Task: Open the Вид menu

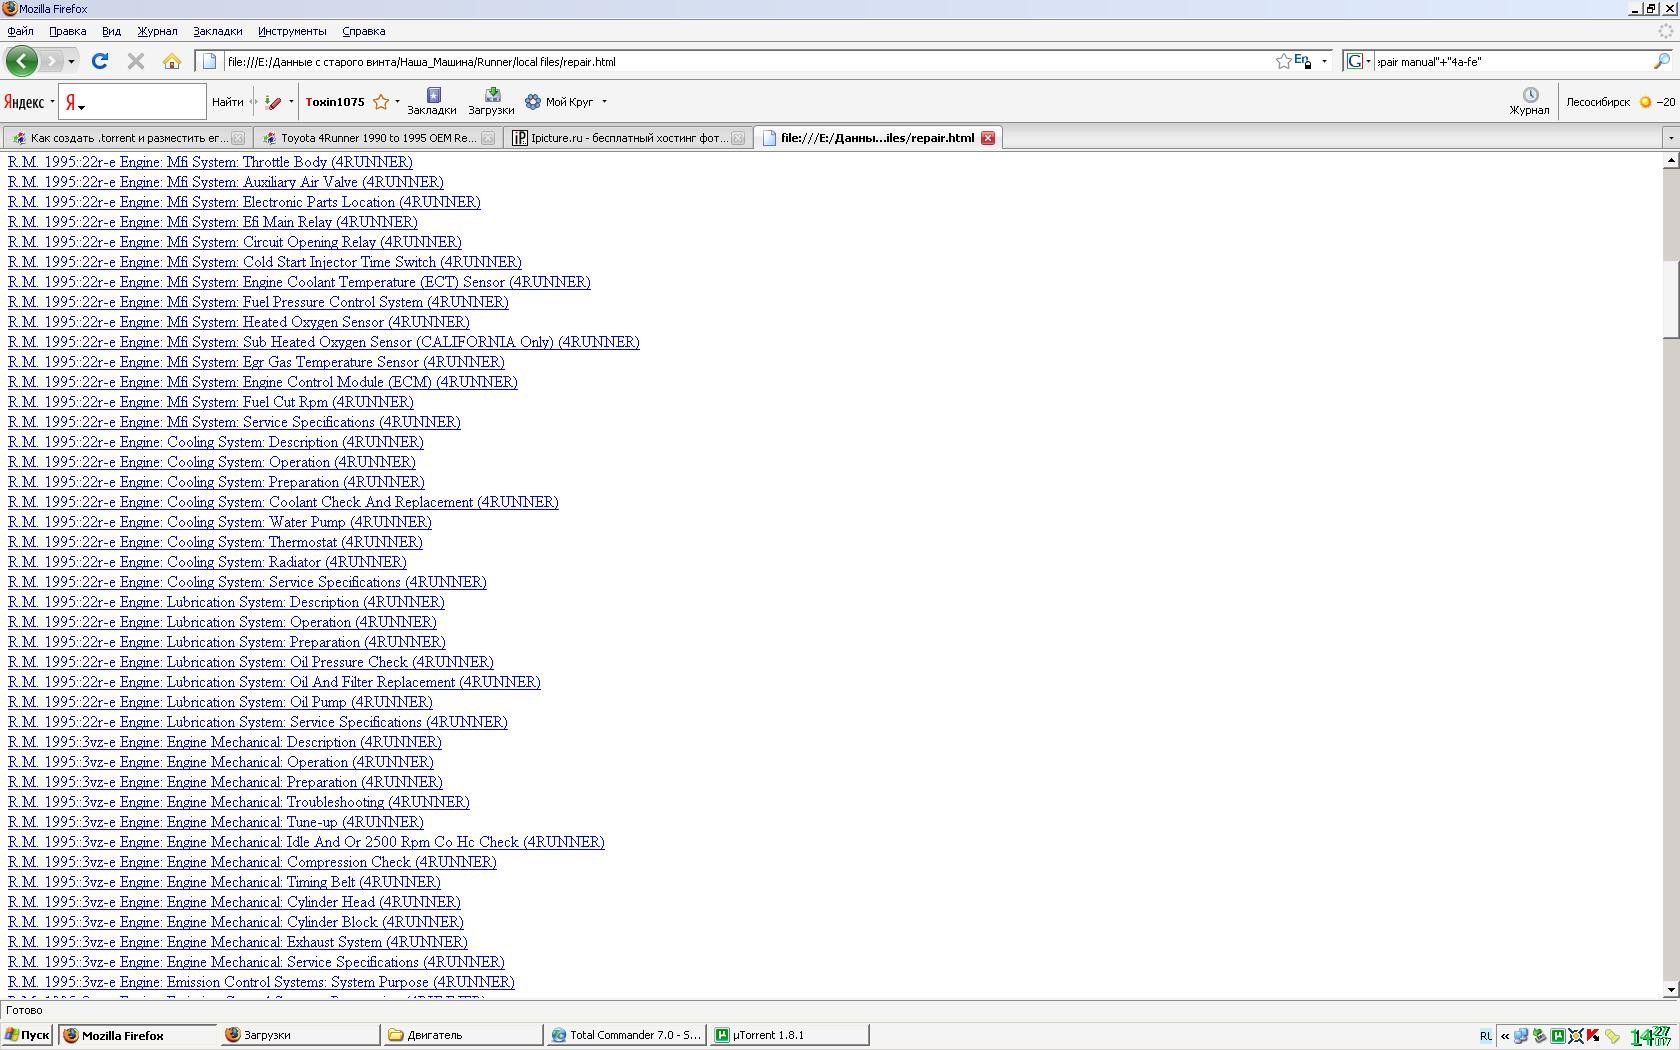Action: tap(111, 31)
